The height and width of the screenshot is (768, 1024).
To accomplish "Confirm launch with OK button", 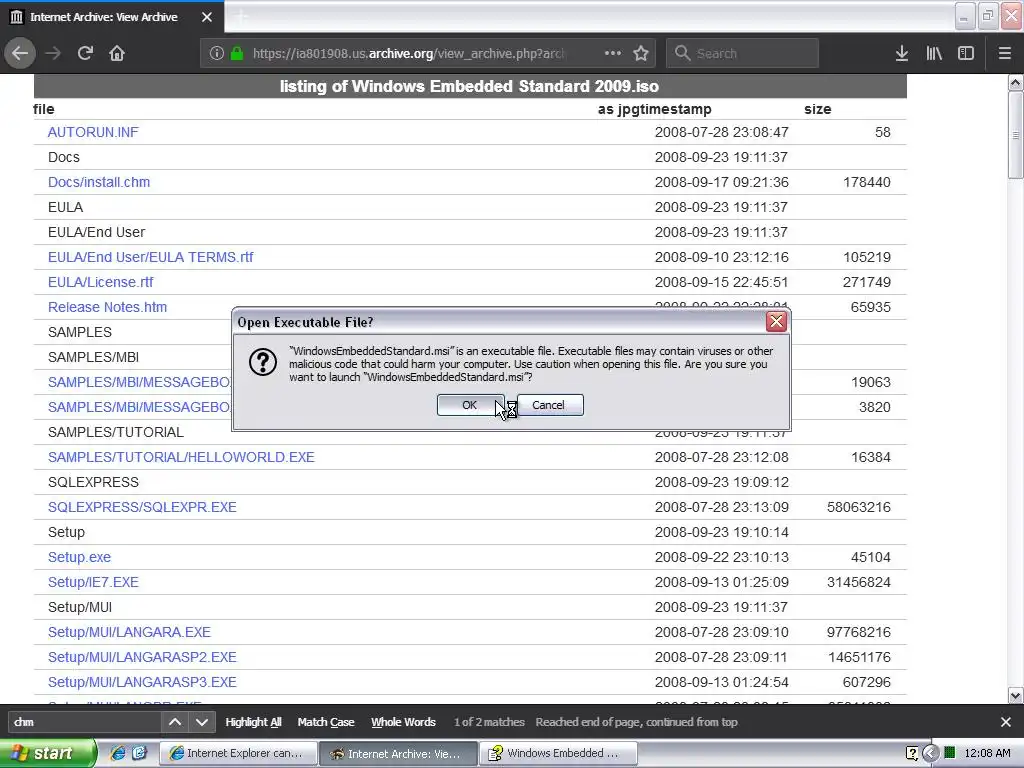I will click(x=470, y=405).
